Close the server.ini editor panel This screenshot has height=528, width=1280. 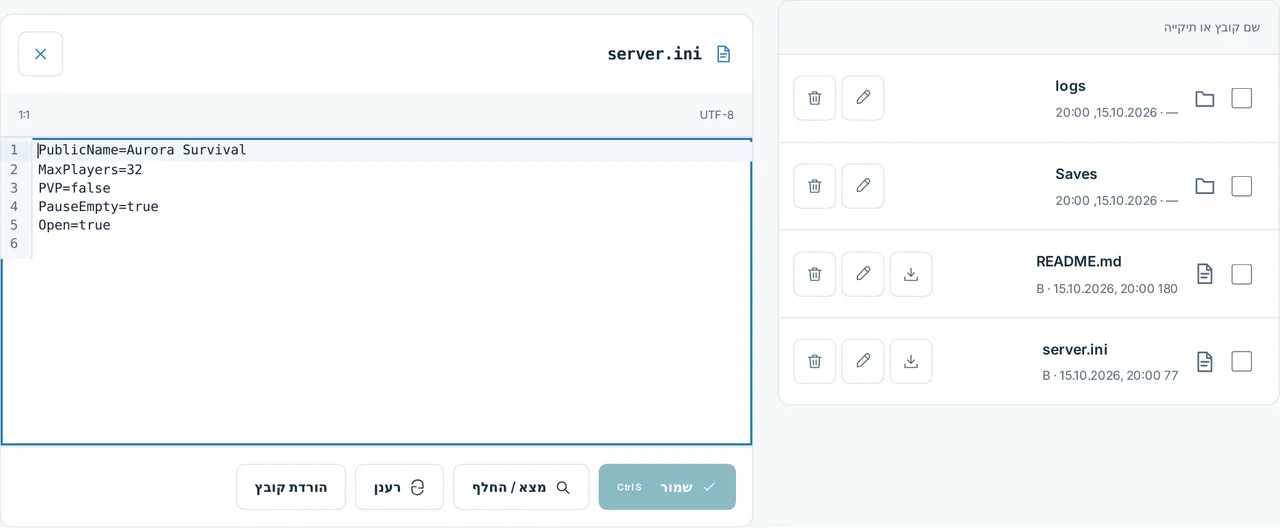pyautogui.click(x=41, y=54)
